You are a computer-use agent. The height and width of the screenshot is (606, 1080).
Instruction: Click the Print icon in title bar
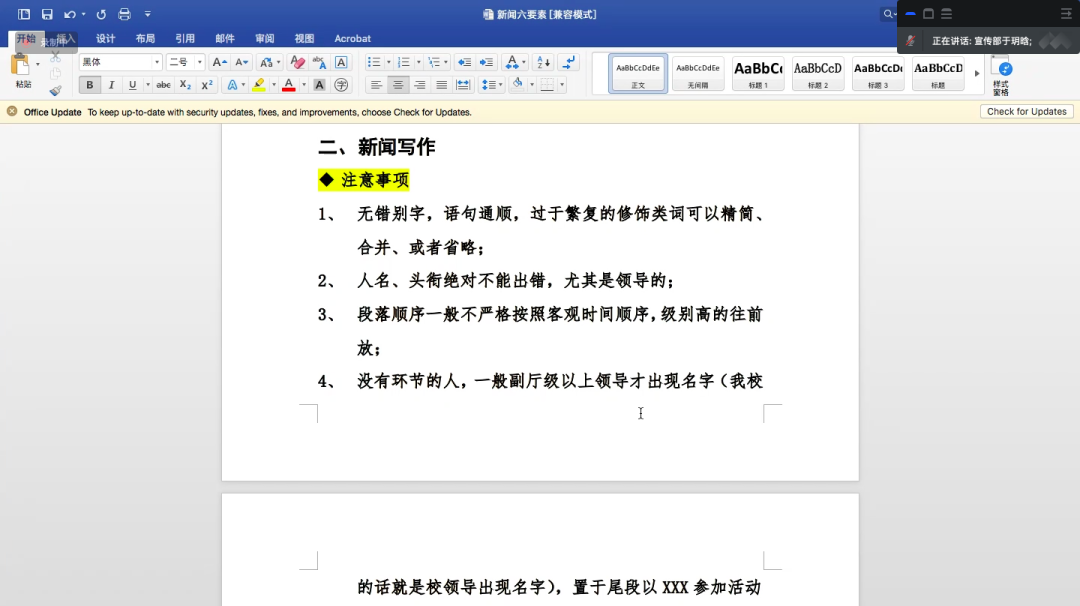[x=125, y=14]
